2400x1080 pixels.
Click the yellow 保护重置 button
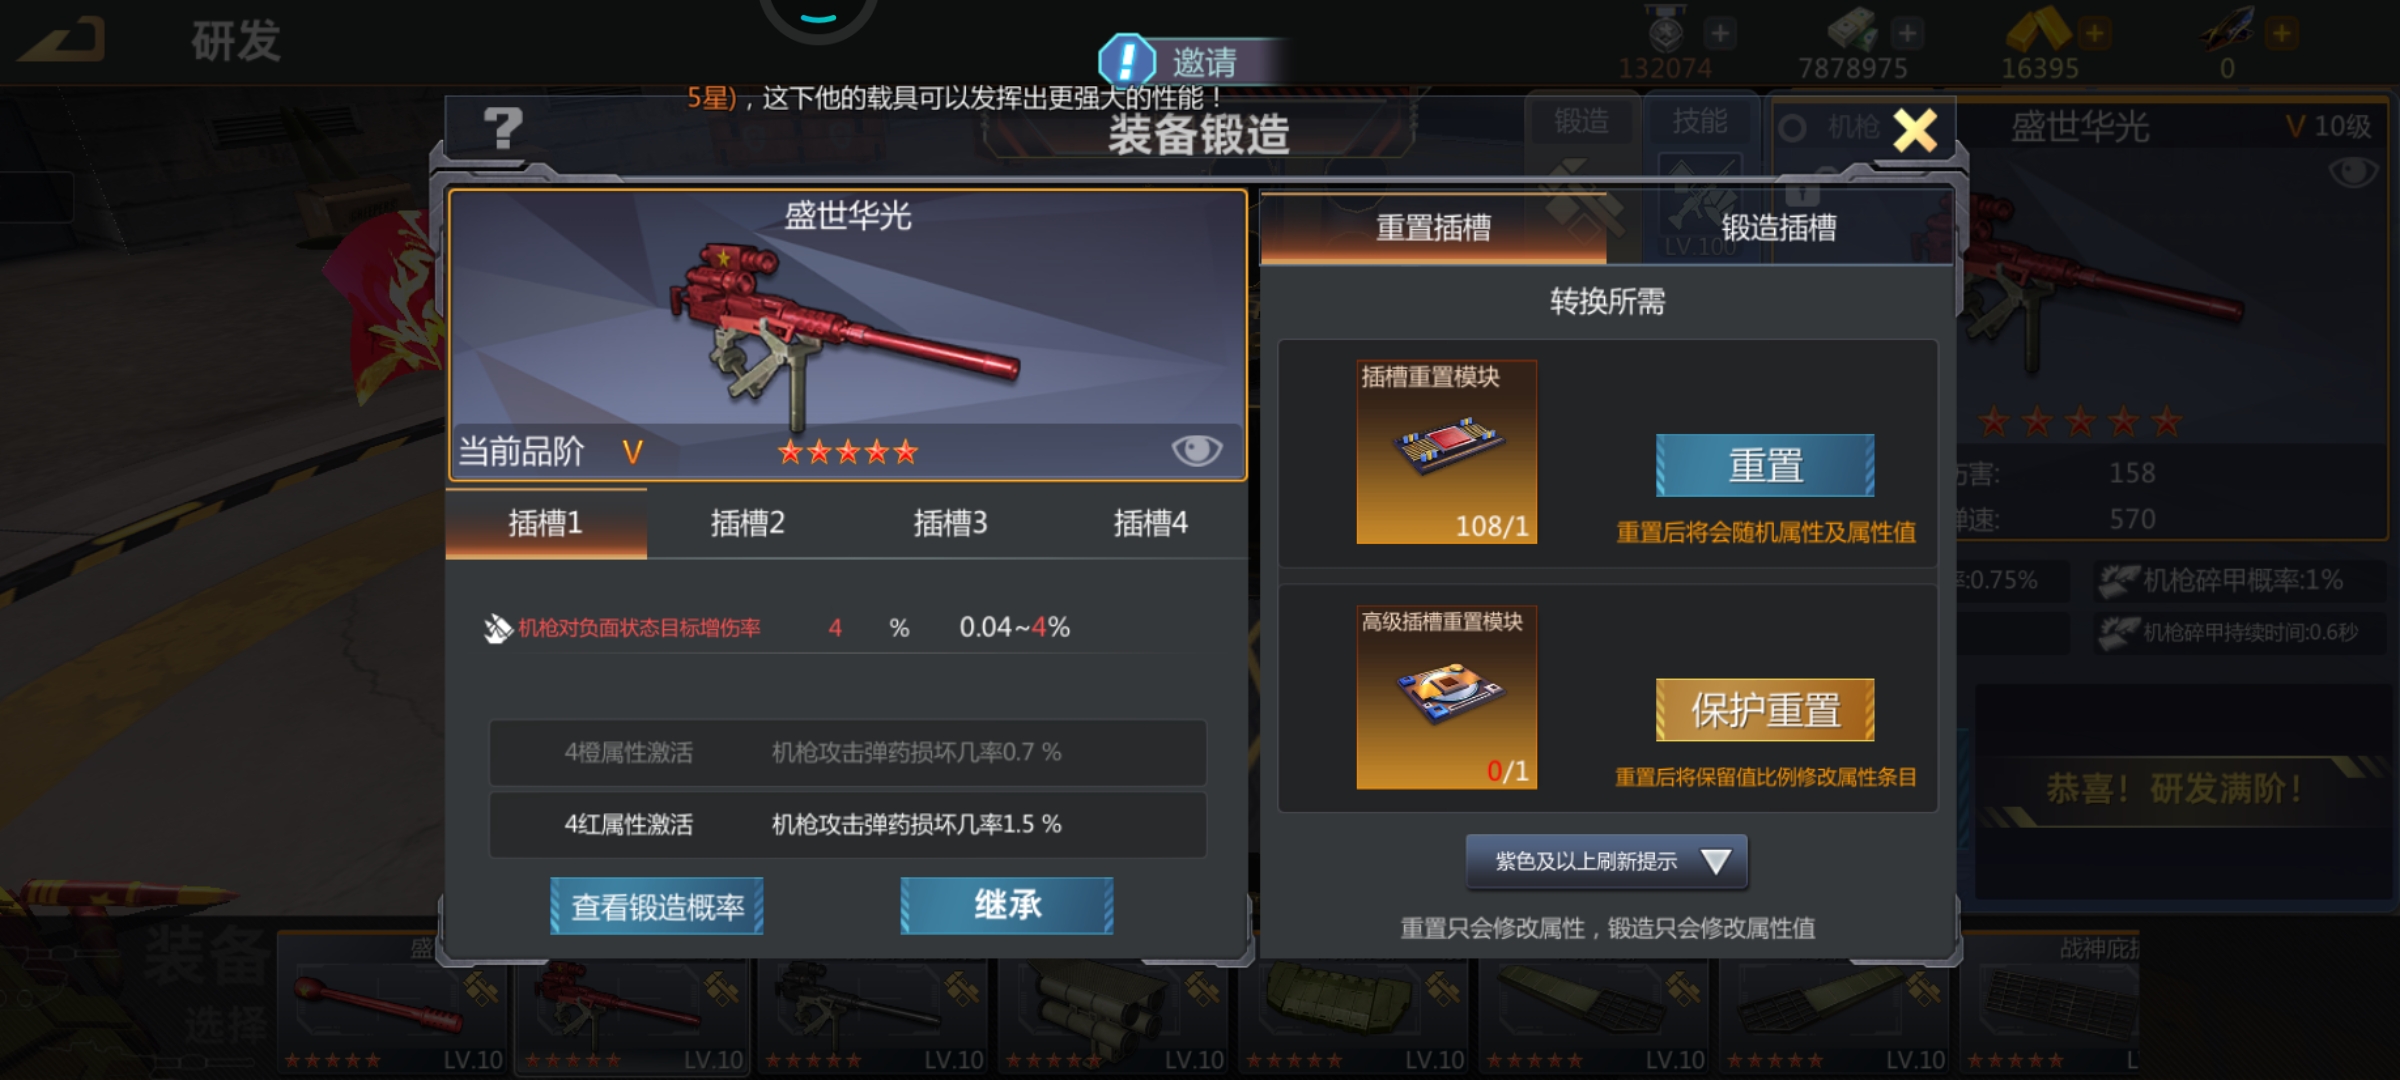click(1765, 710)
